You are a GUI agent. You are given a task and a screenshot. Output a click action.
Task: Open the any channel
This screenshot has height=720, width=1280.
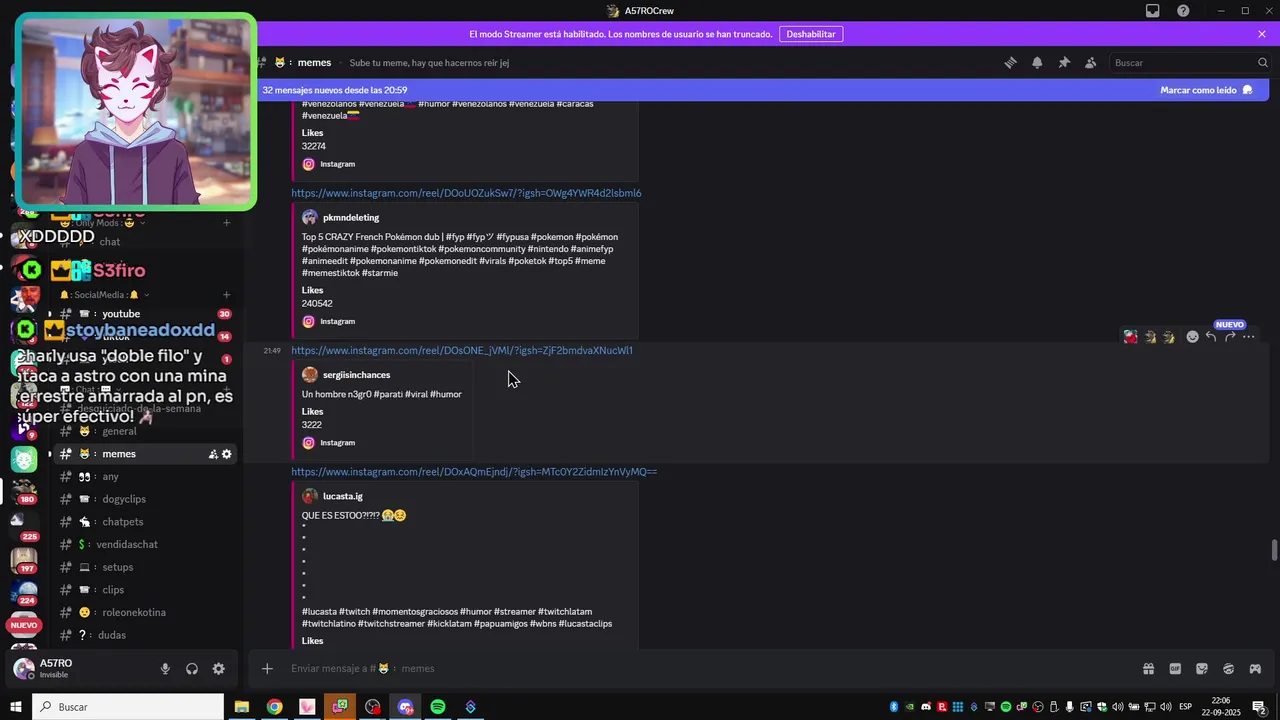pyautogui.click(x=145, y=477)
